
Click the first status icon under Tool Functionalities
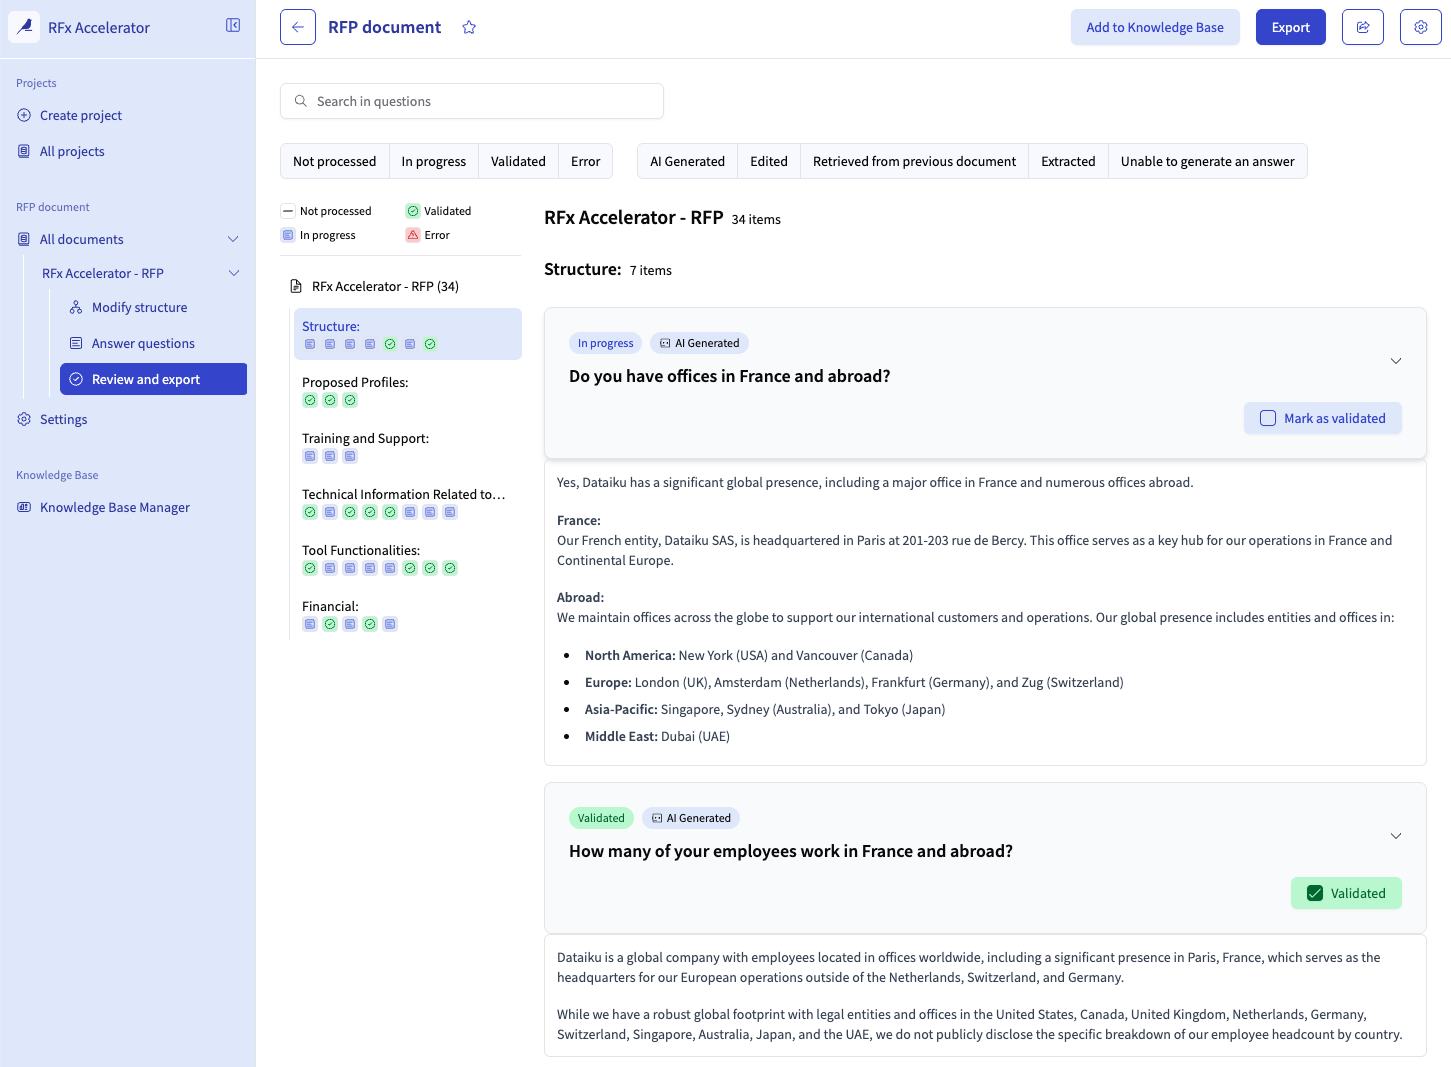tap(310, 568)
